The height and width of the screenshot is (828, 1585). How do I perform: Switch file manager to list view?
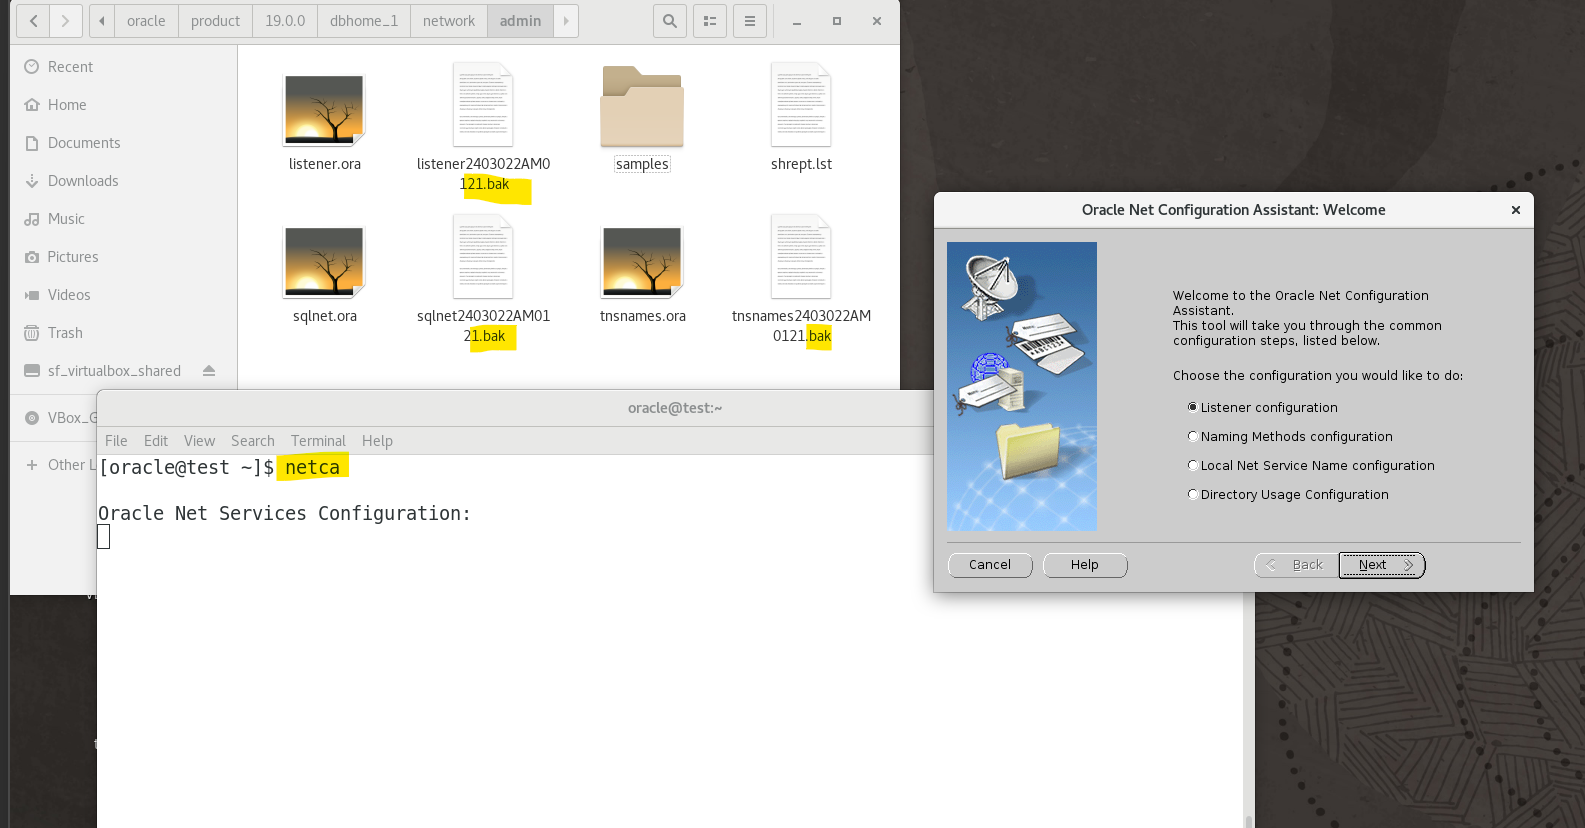click(710, 21)
